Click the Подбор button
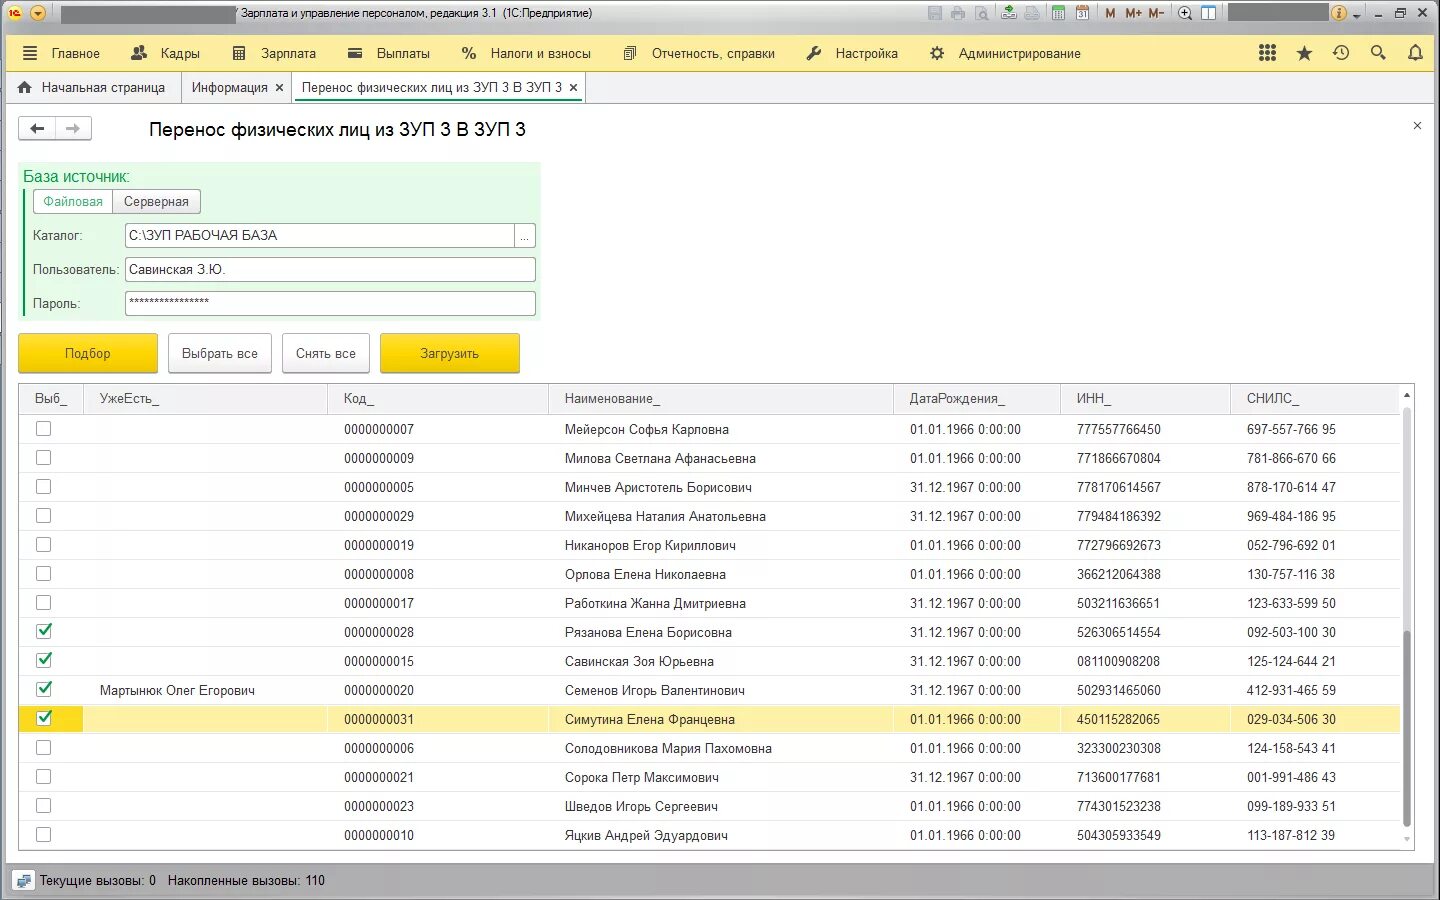 [88, 353]
